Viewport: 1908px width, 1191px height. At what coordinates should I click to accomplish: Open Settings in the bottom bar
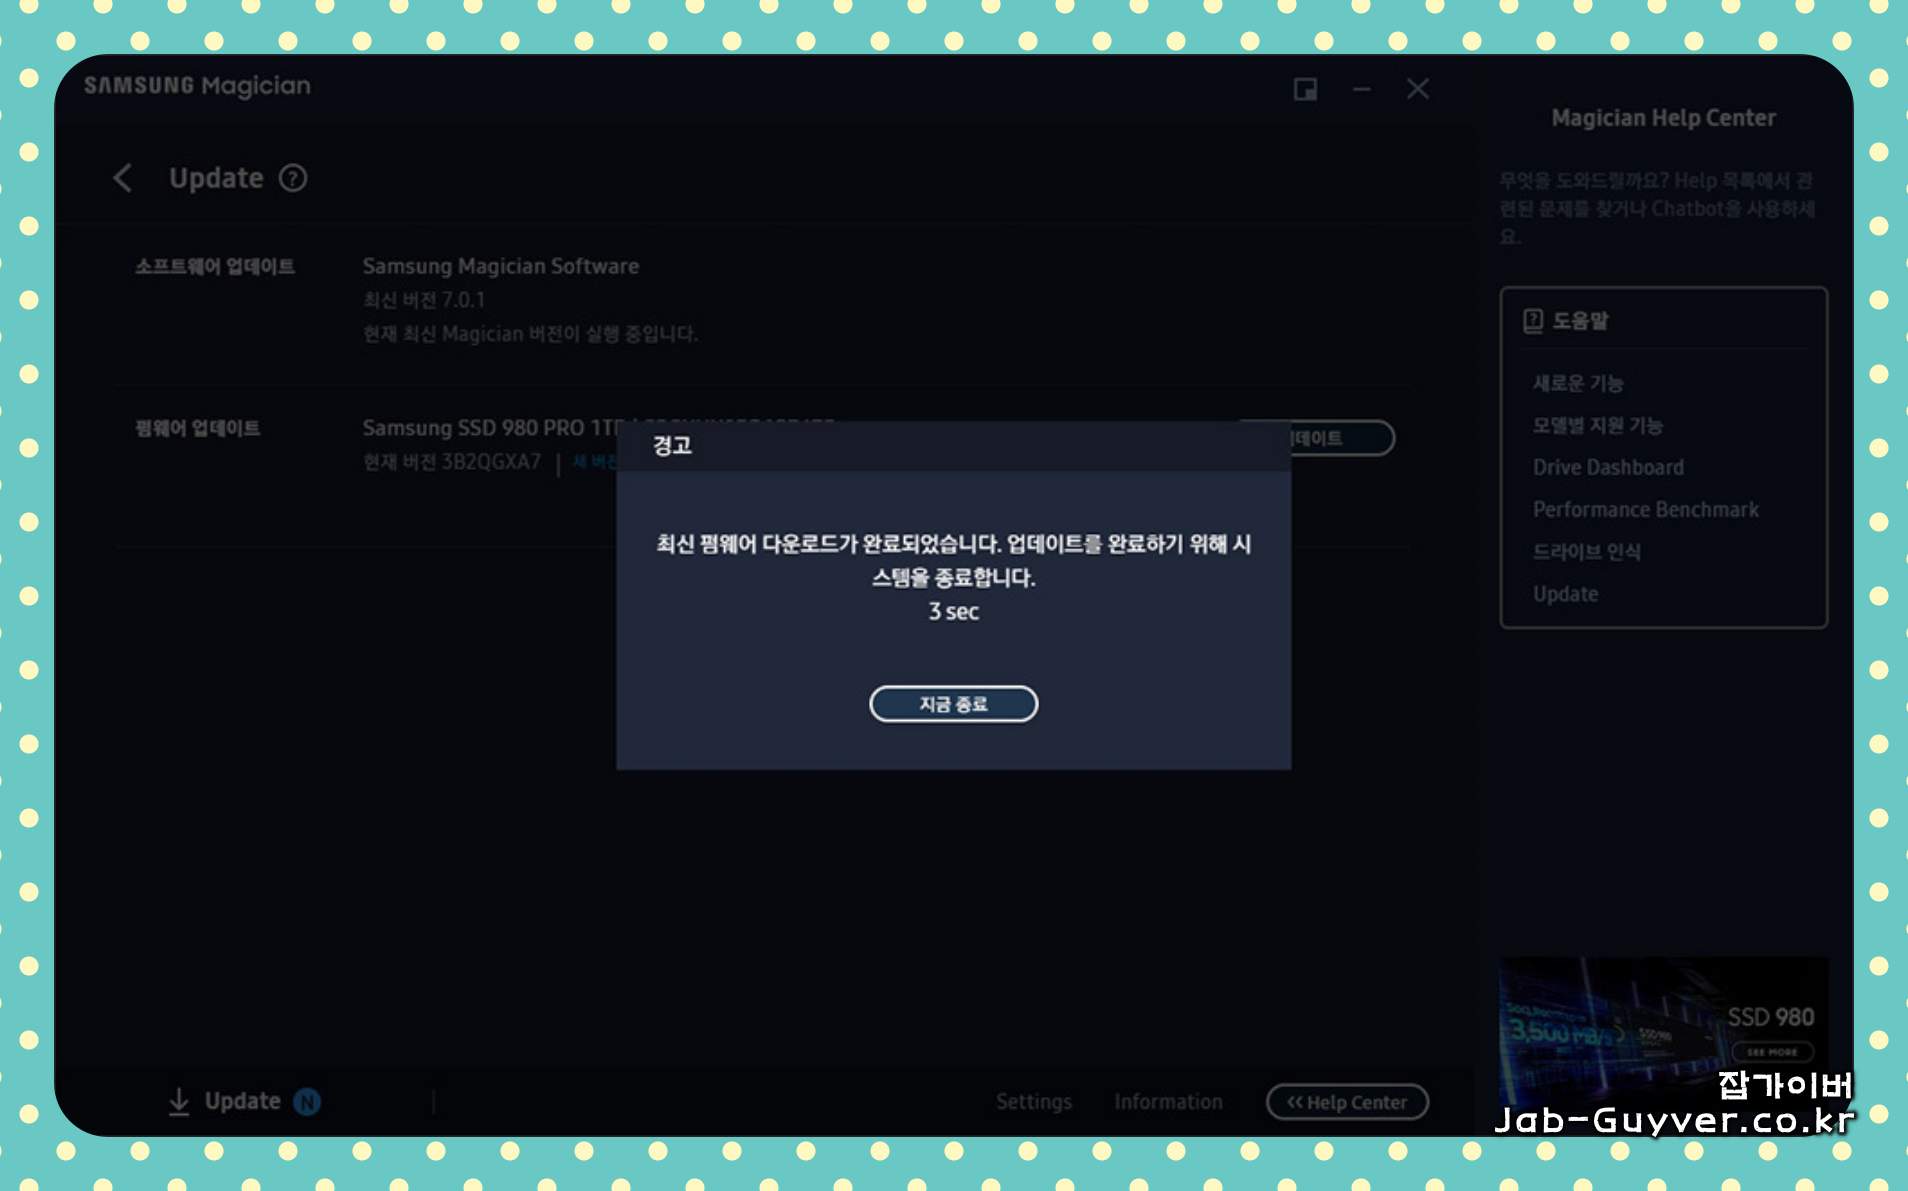[x=1034, y=1101]
